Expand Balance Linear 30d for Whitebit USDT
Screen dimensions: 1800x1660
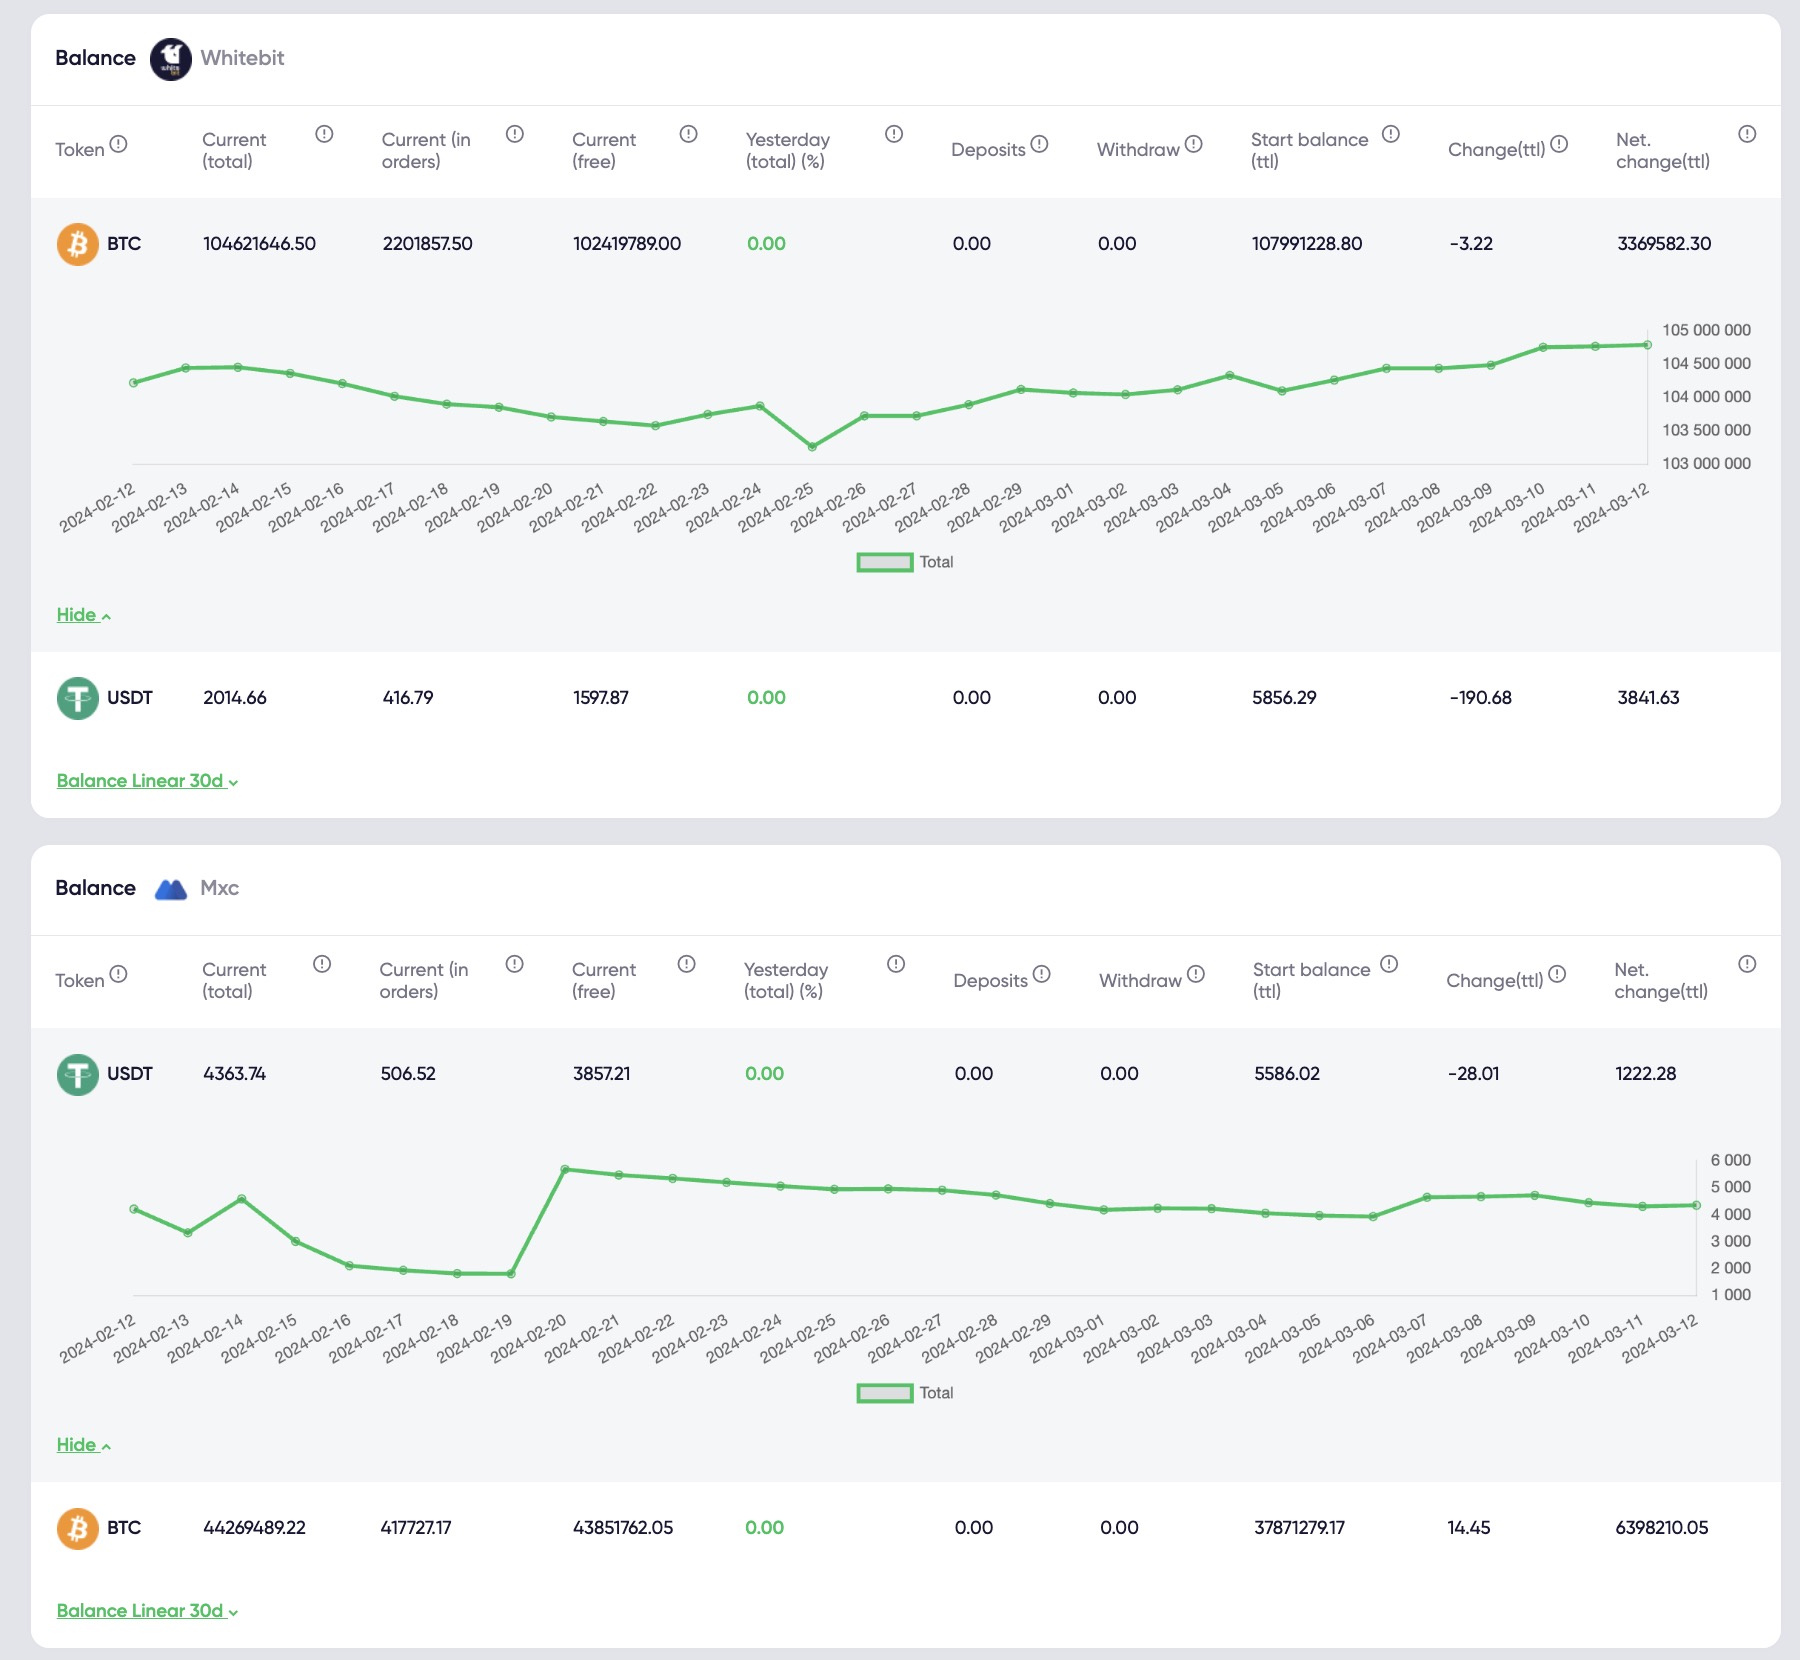[147, 781]
